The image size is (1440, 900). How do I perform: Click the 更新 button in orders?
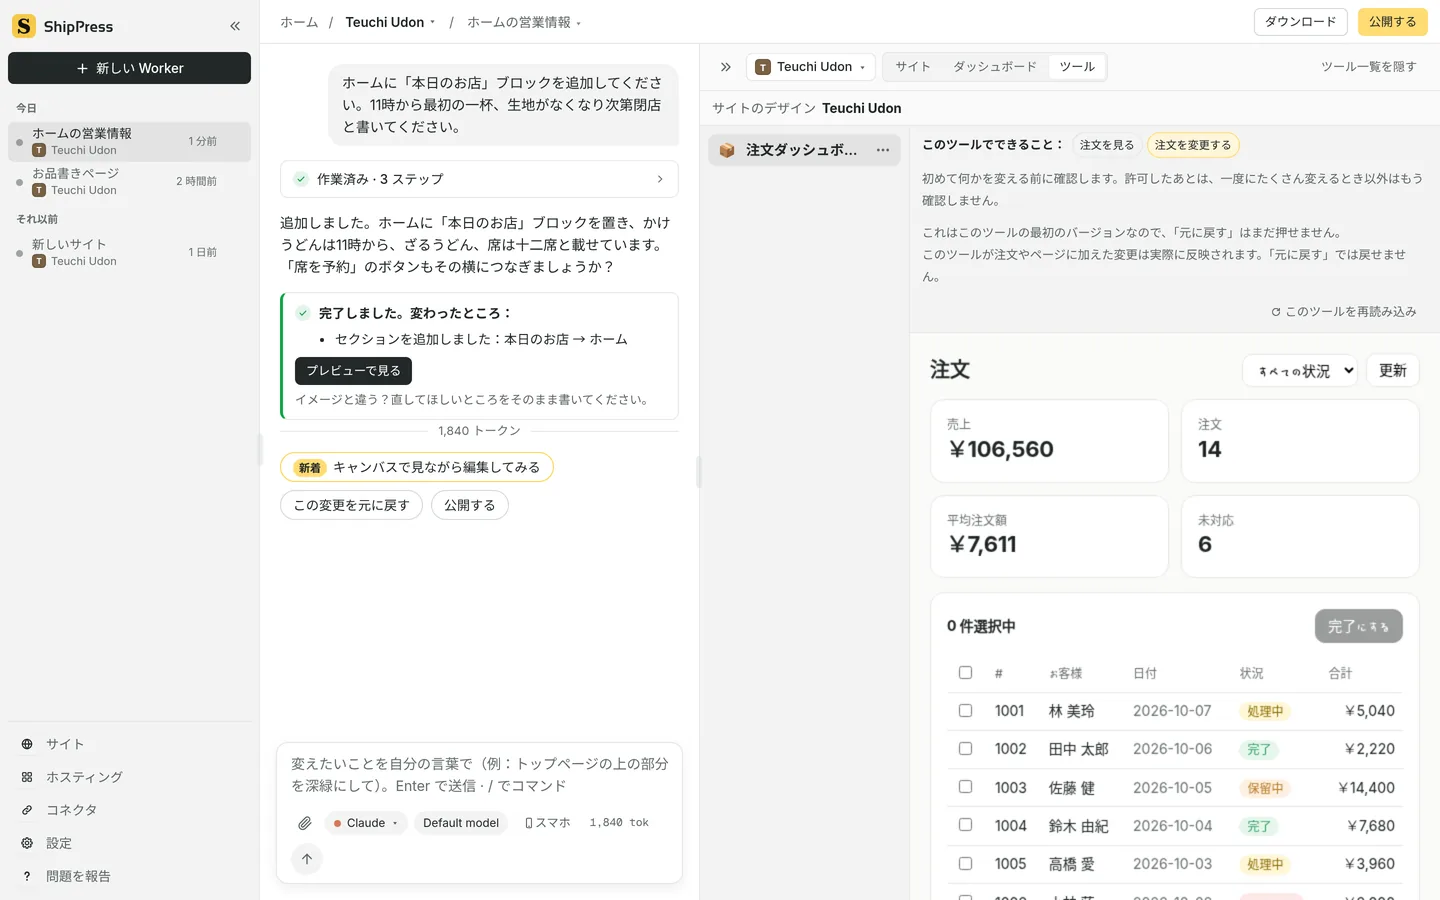(x=1392, y=371)
